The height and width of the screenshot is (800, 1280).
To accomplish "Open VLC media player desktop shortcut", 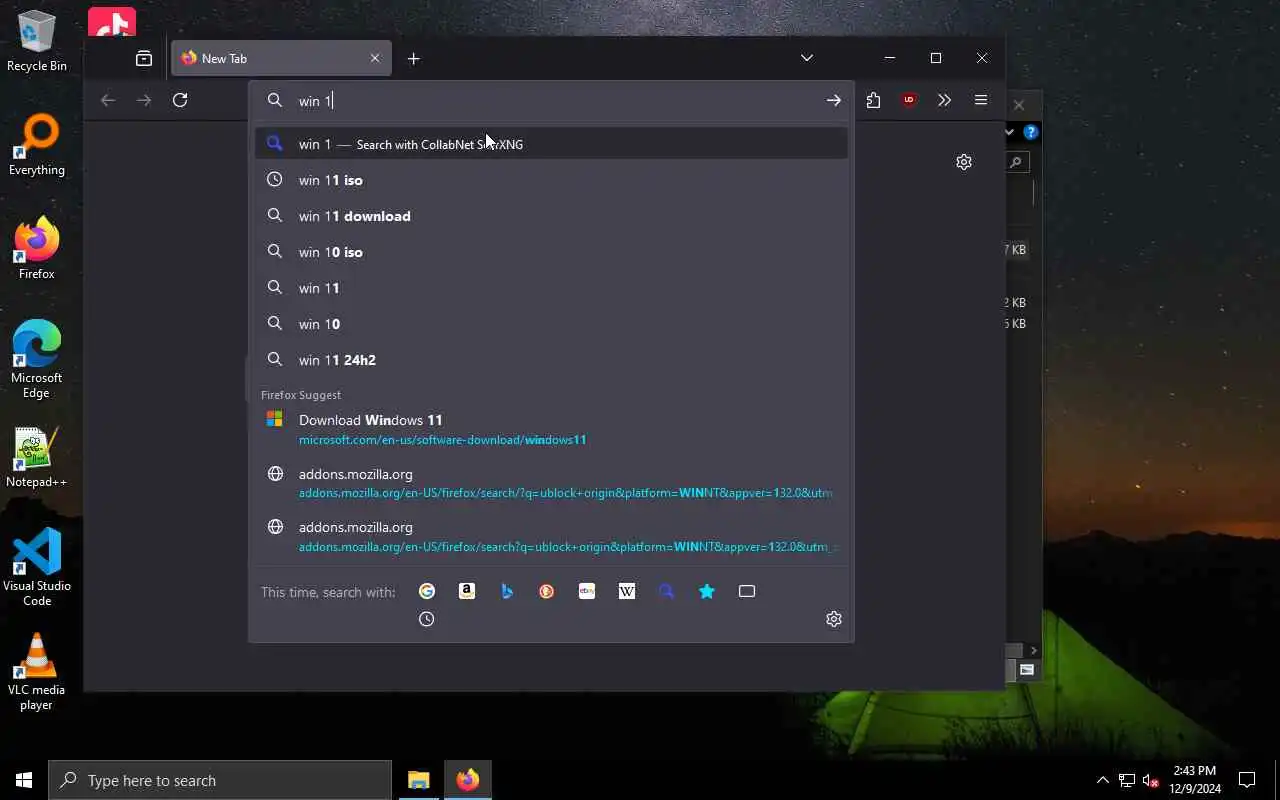I will point(37,672).
